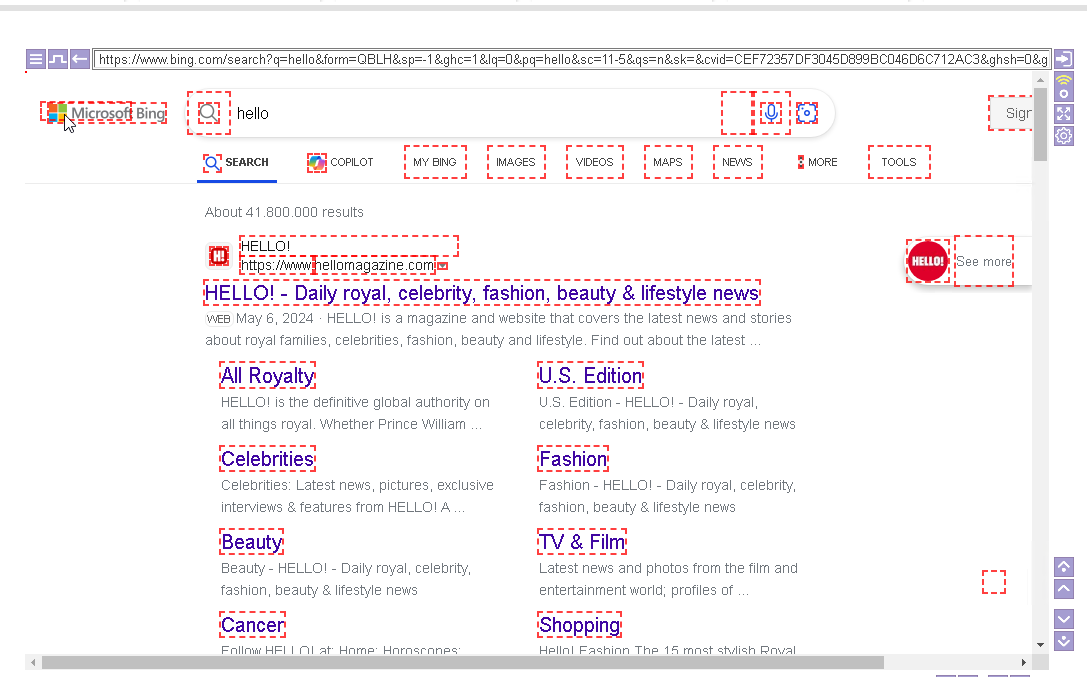The height and width of the screenshot is (677, 1087).
Task: Click the microphone voice search icon
Action: point(770,112)
